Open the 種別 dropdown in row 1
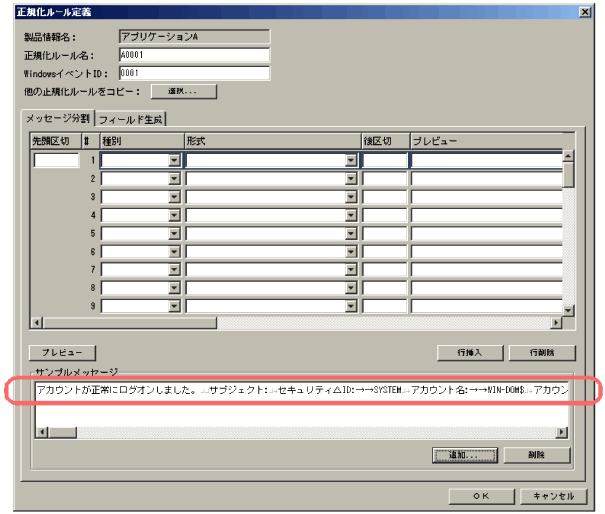This screenshot has width=605, height=514. coord(174,160)
